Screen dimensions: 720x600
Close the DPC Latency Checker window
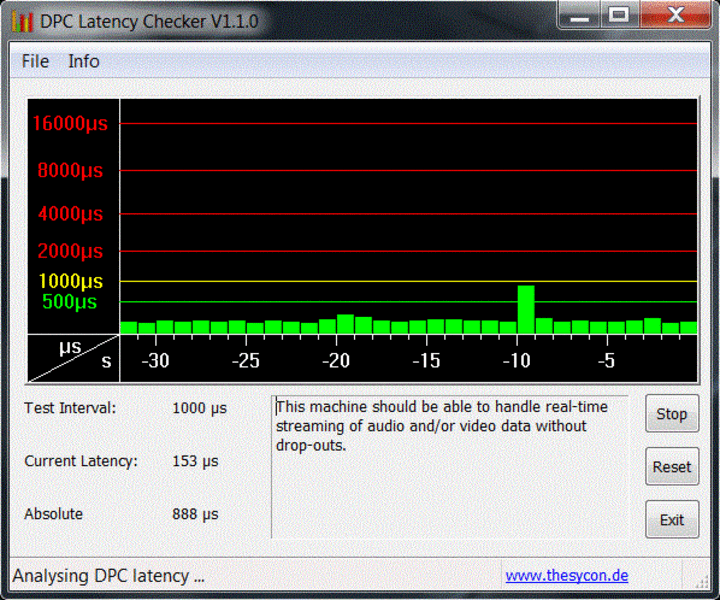675,16
